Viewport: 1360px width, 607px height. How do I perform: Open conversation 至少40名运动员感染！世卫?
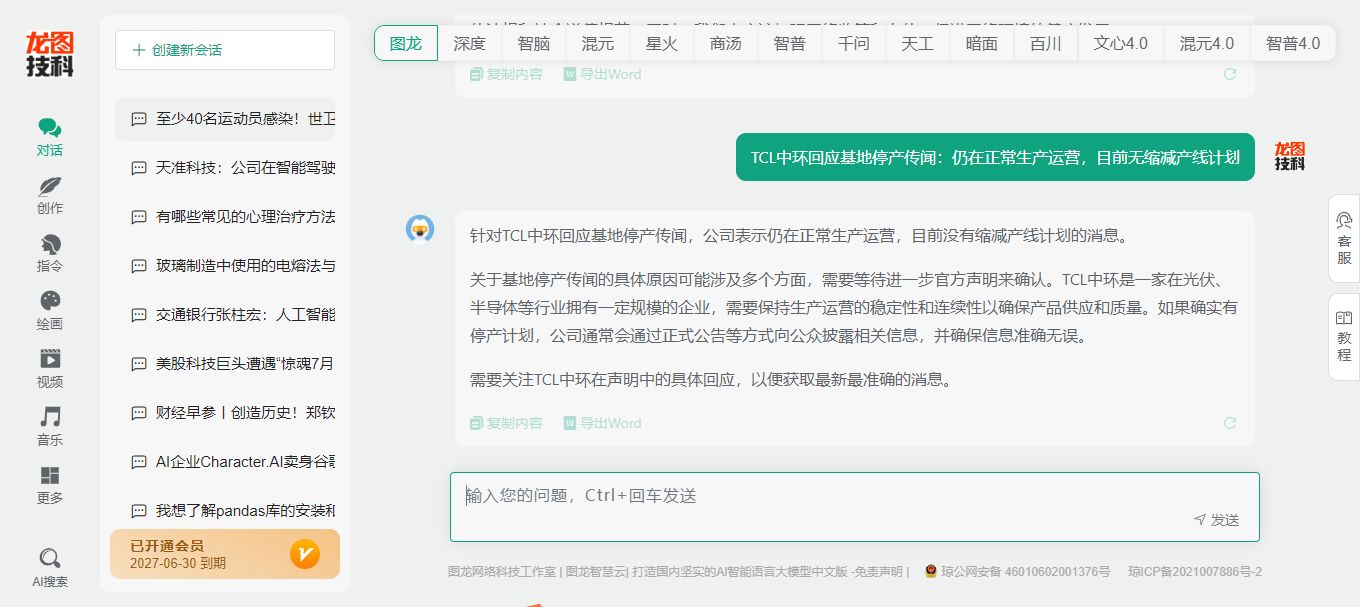pos(225,119)
